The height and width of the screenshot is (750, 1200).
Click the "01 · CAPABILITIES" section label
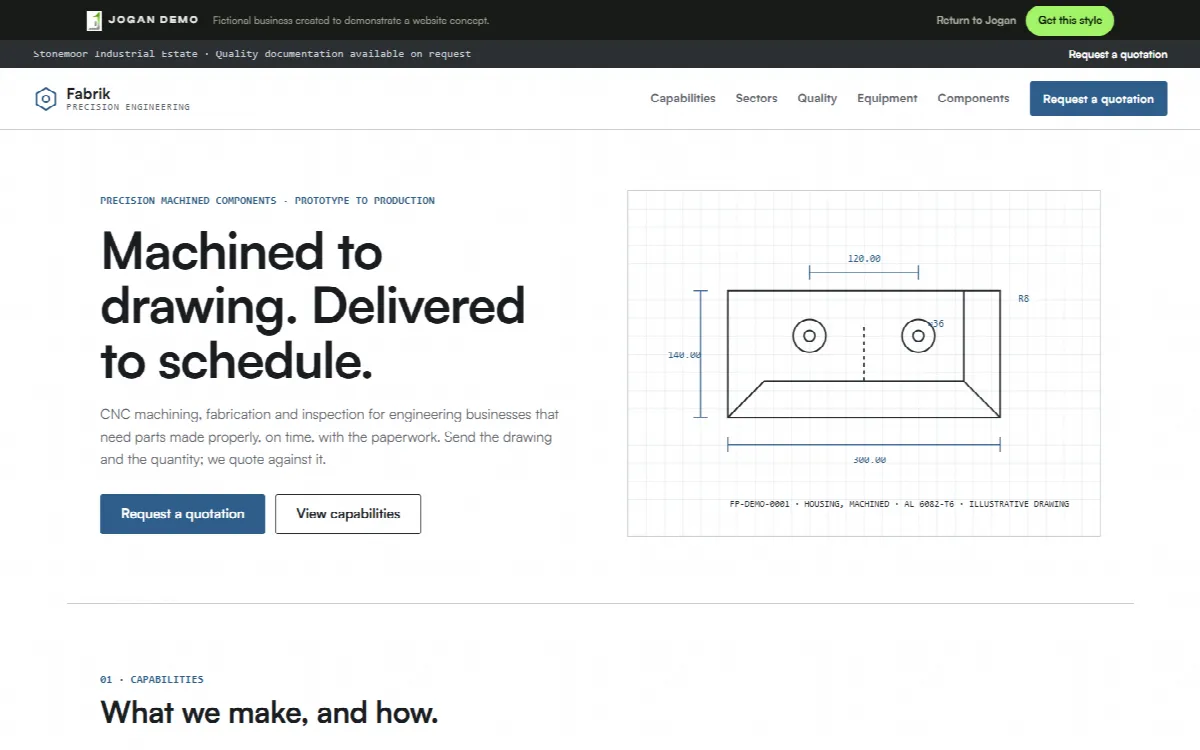(x=152, y=679)
